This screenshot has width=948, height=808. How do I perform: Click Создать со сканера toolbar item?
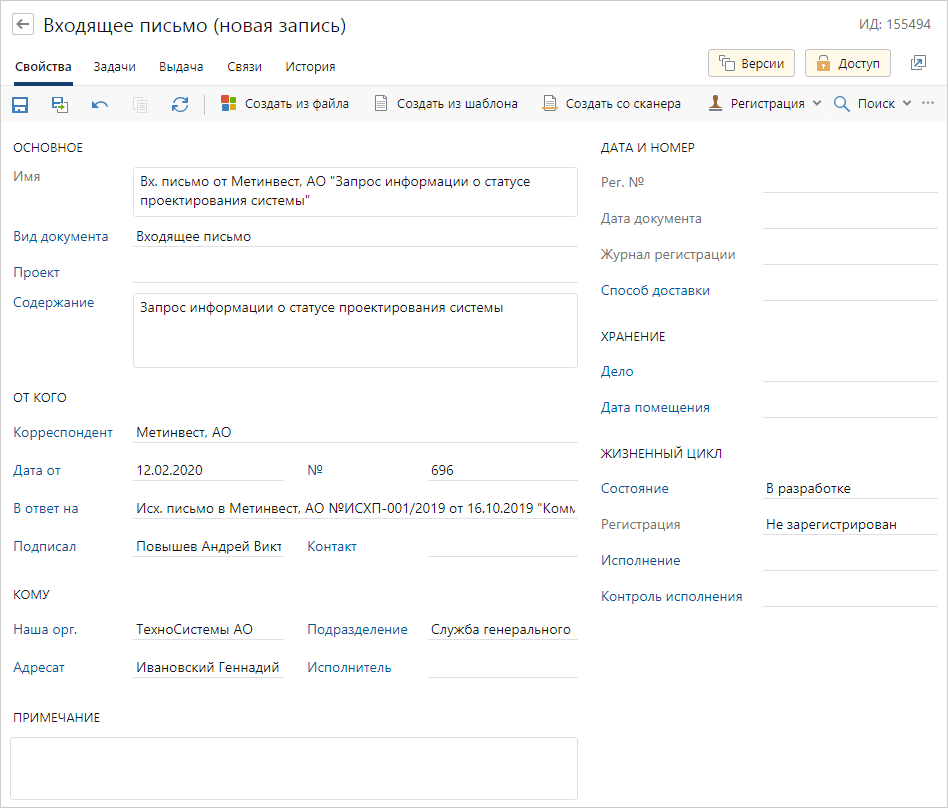[x=611, y=103]
